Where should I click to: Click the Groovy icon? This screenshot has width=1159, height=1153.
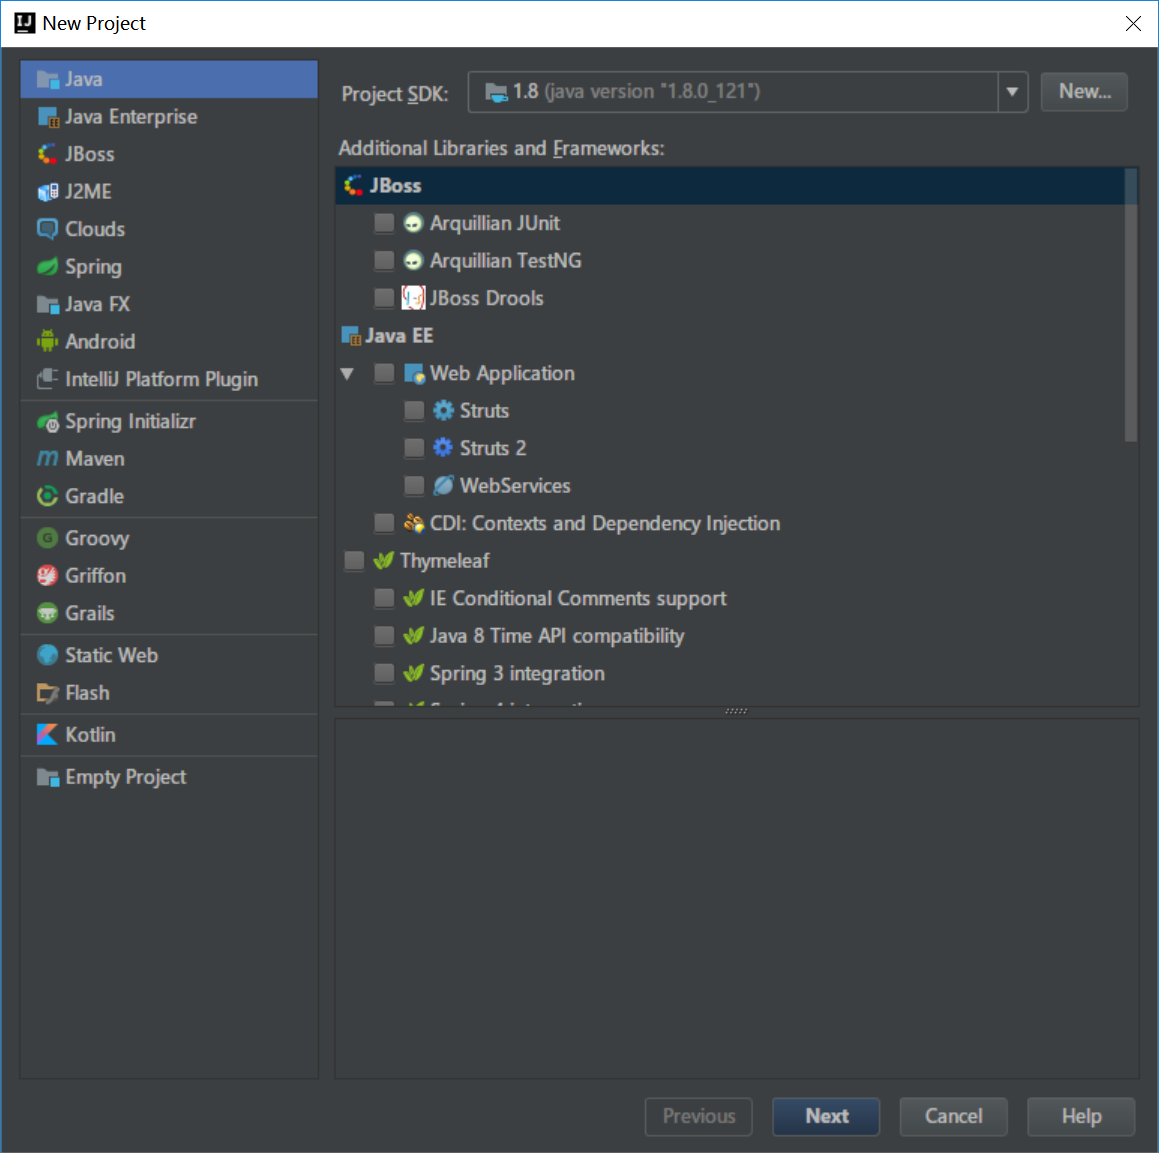pyautogui.click(x=47, y=538)
